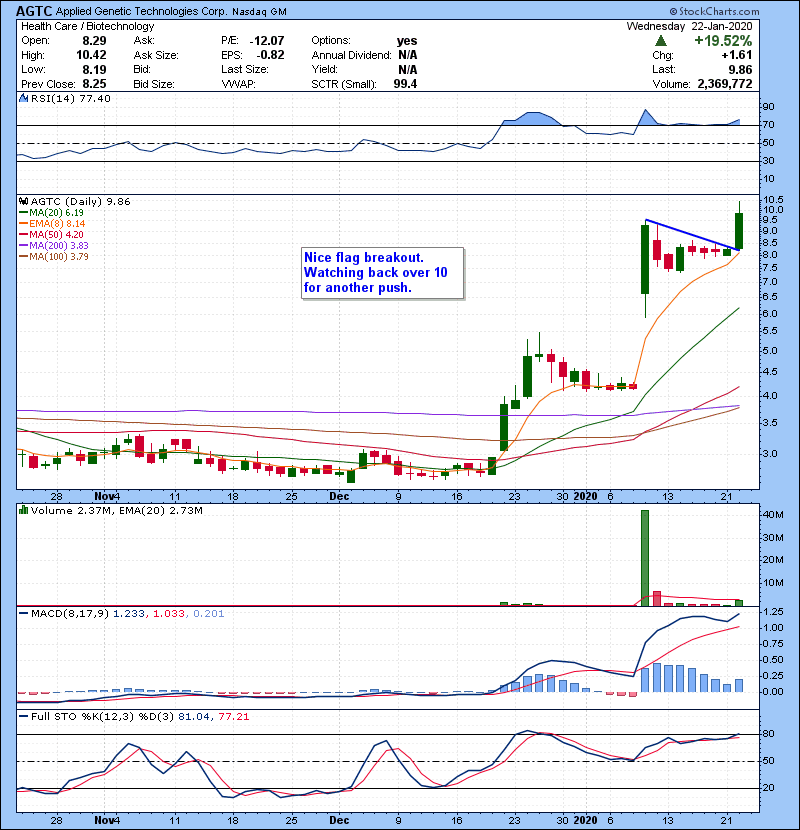Click the Open value 8.29
The image size is (800, 830).
pyautogui.click(x=94, y=41)
